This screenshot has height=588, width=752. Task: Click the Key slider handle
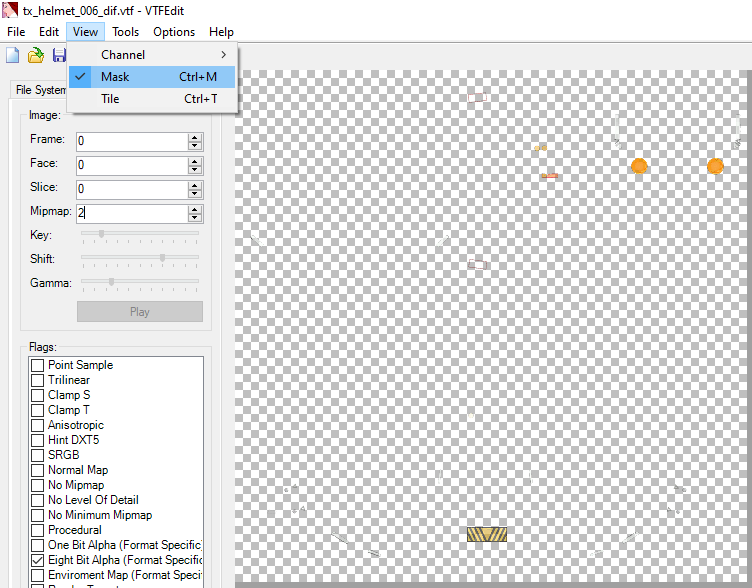pyautogui.click(x=101, y=234)
